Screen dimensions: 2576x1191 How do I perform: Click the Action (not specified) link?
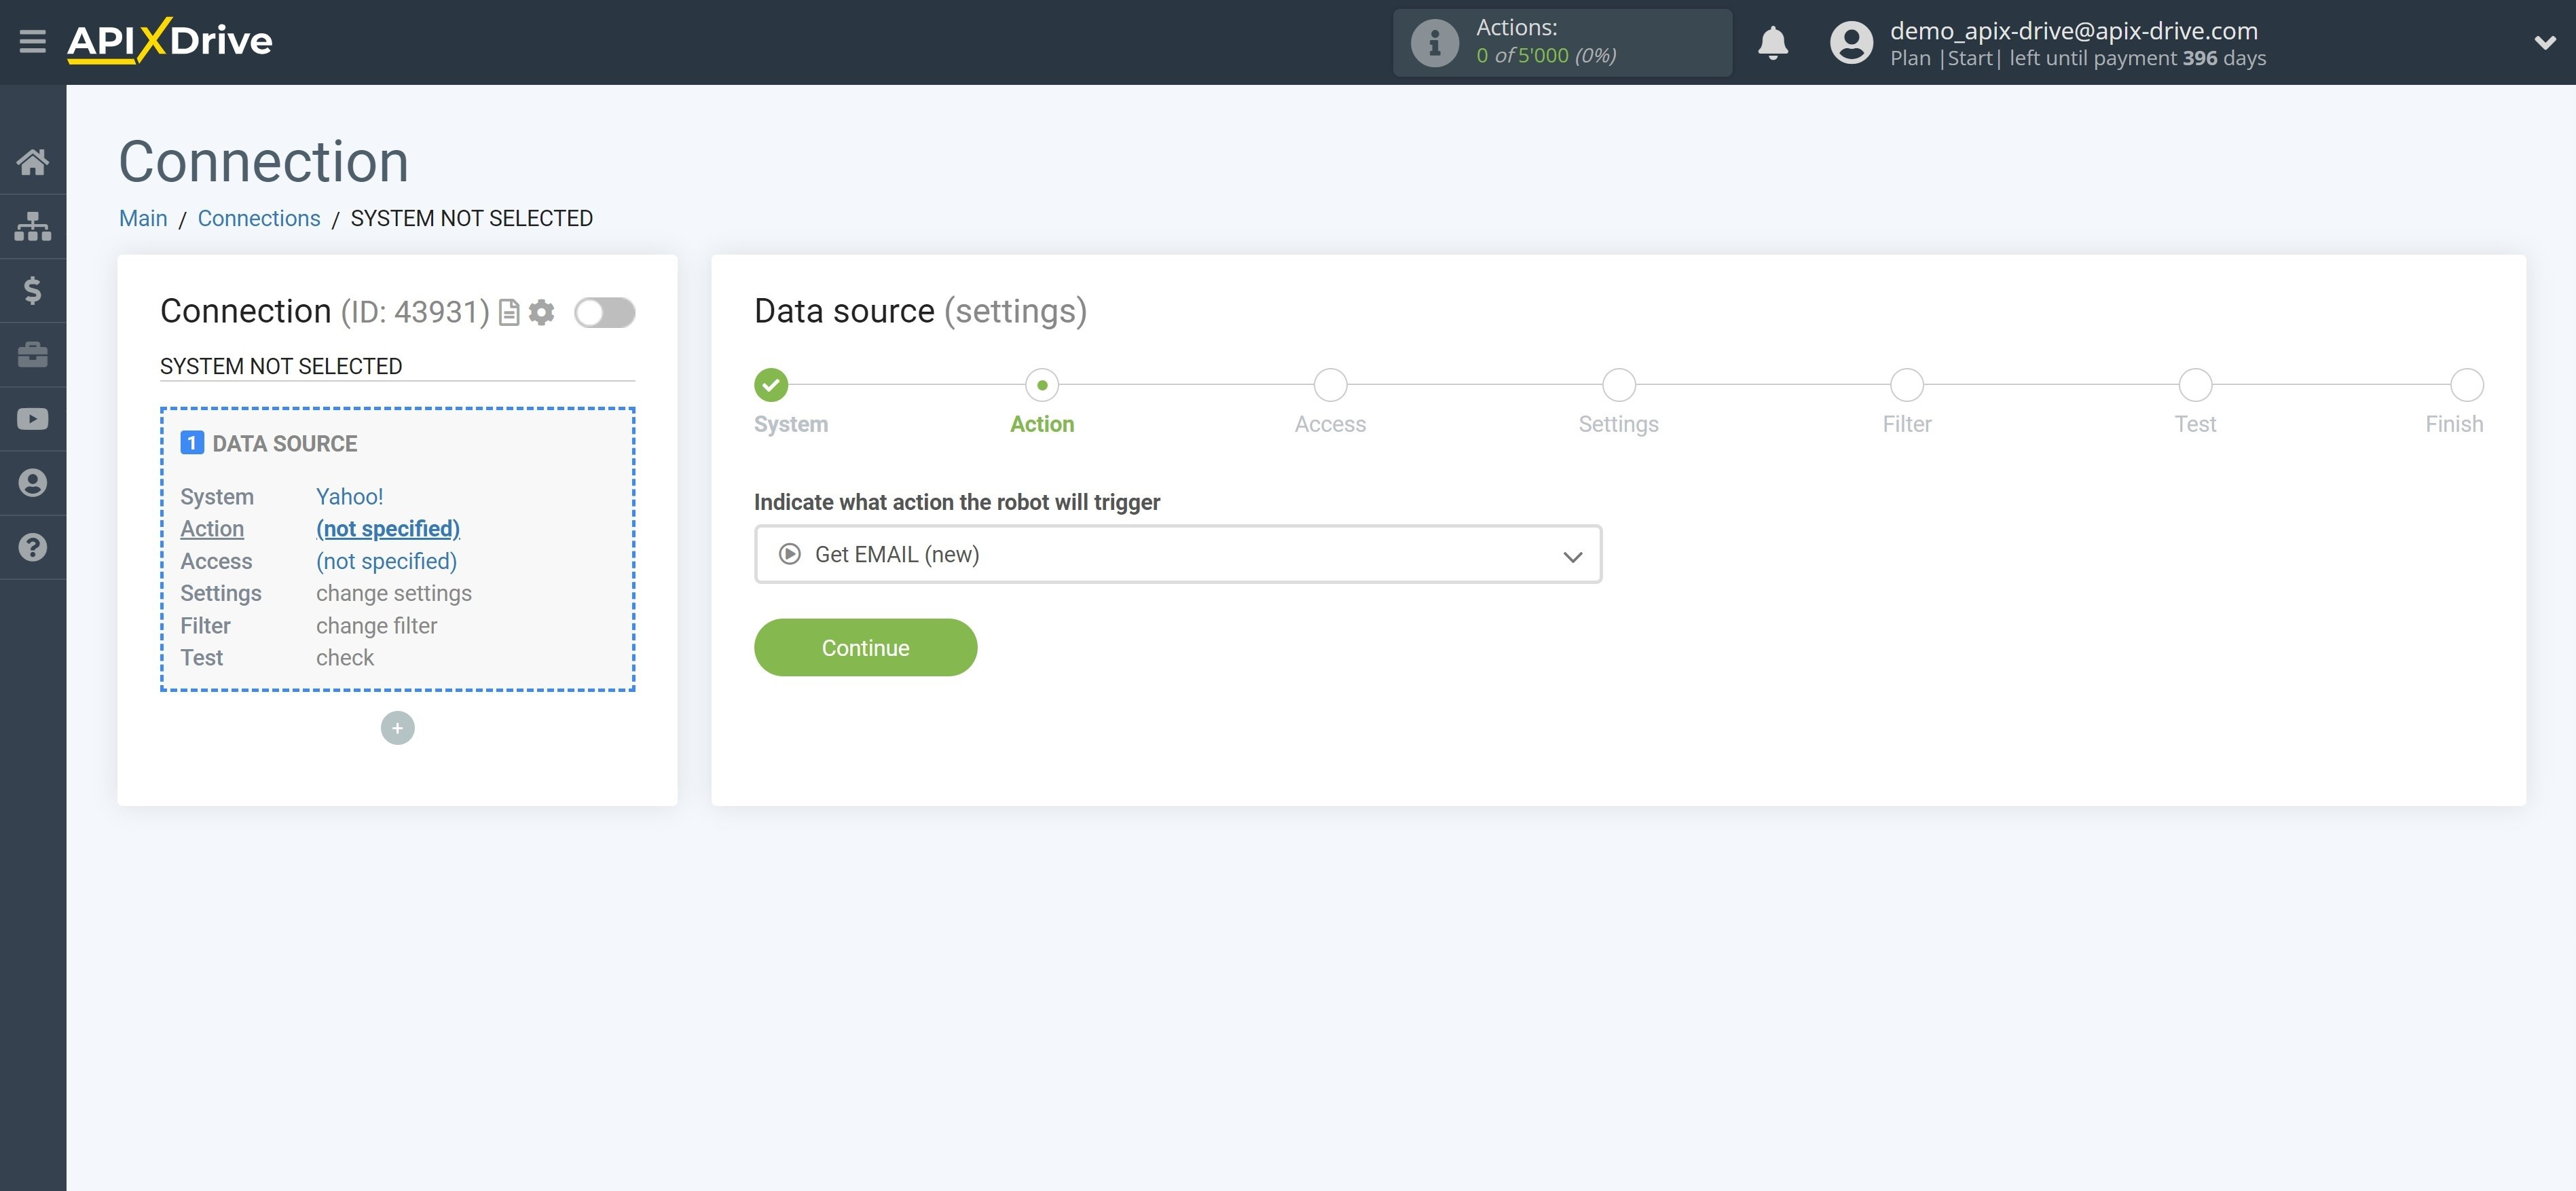click(x=388, y=529)
